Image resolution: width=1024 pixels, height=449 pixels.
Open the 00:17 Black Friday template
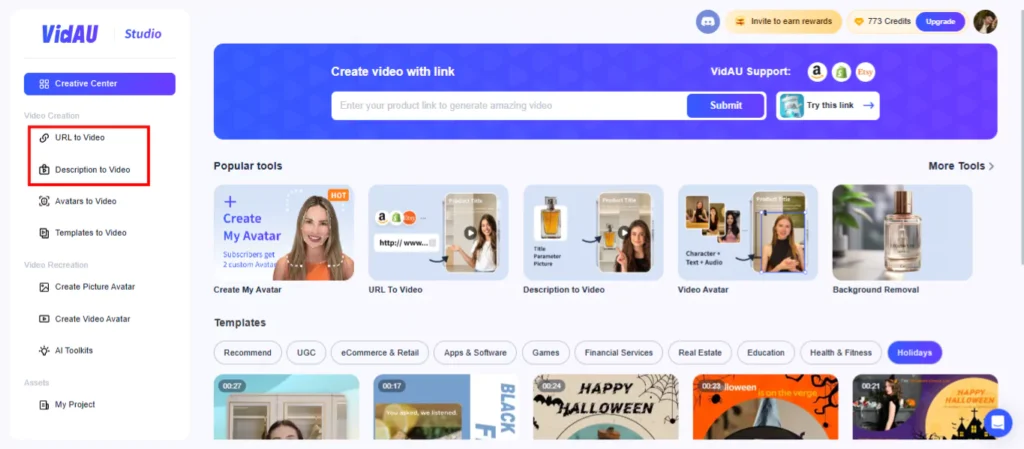446,407
